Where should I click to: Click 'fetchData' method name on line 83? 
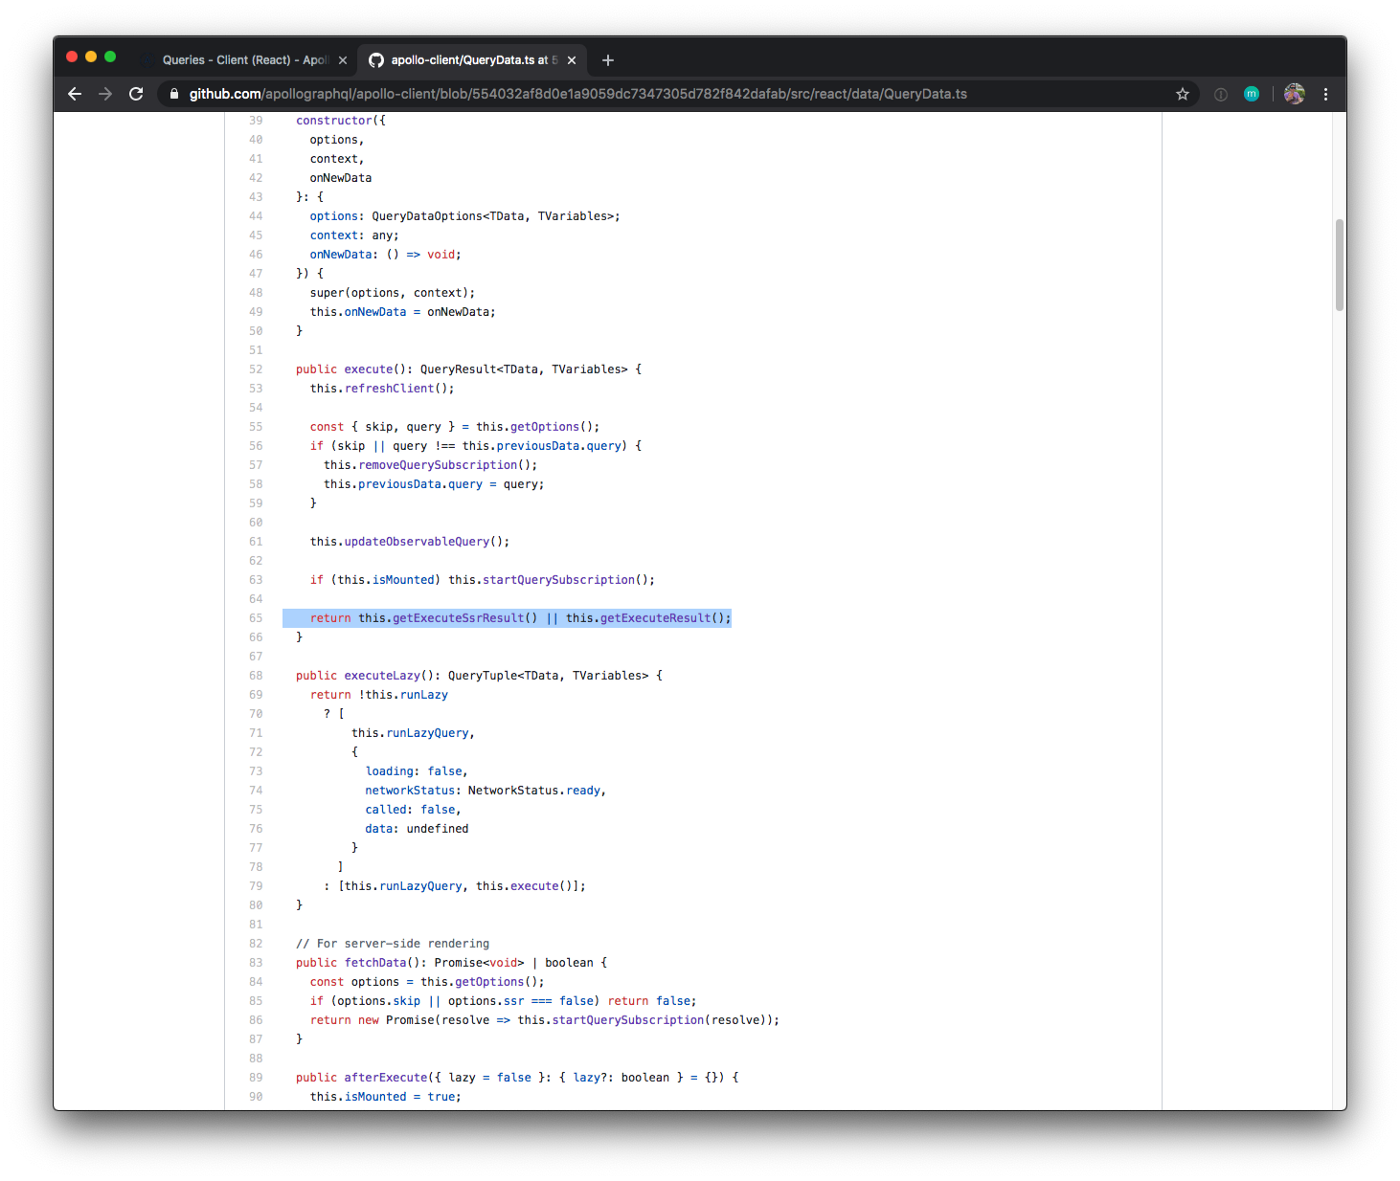click(x=375, y=962)
